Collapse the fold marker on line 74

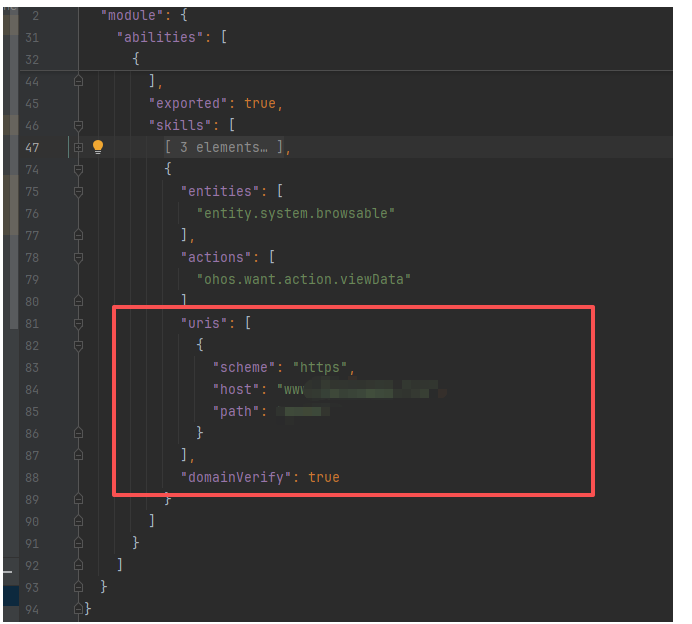(x=79, y=169)
